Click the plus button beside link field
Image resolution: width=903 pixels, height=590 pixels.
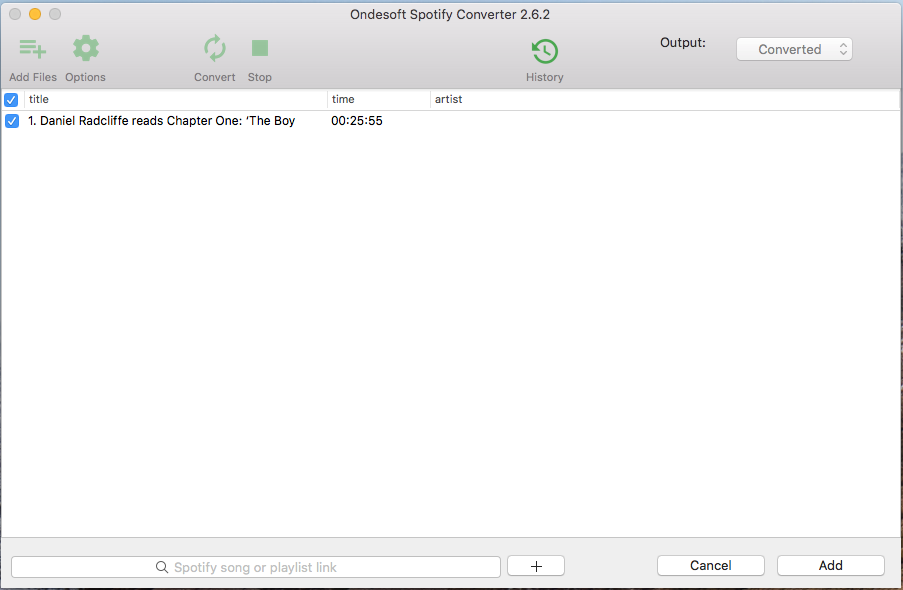click(536, 566)
